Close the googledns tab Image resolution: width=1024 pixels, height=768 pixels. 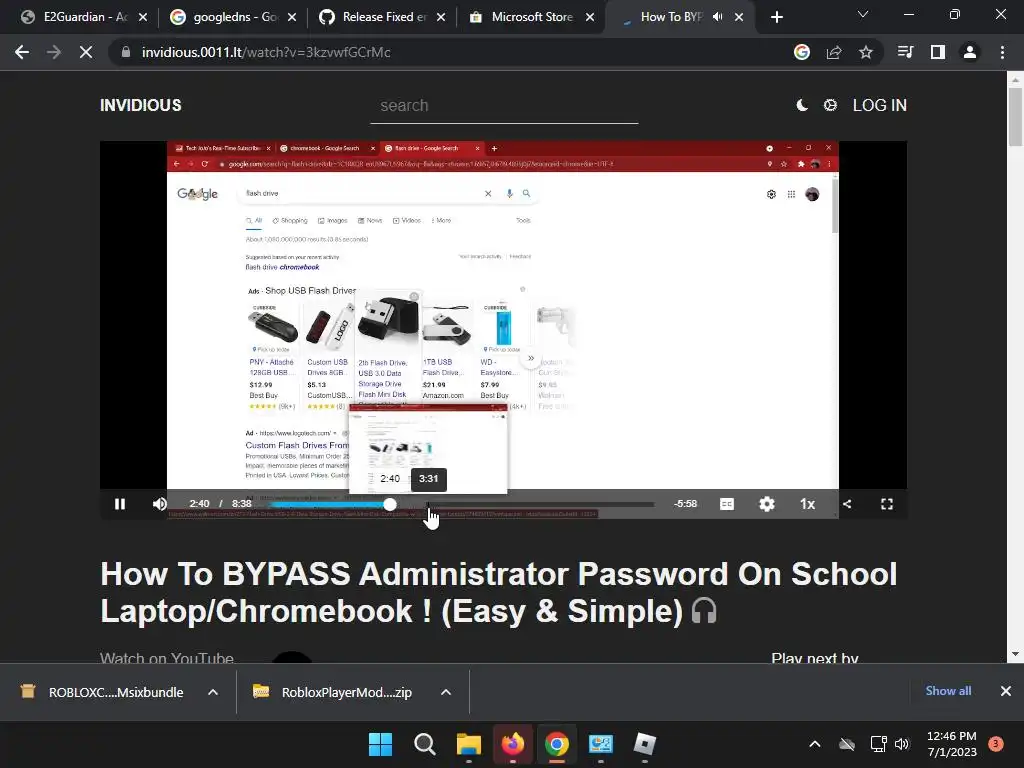tap(292, 17)
